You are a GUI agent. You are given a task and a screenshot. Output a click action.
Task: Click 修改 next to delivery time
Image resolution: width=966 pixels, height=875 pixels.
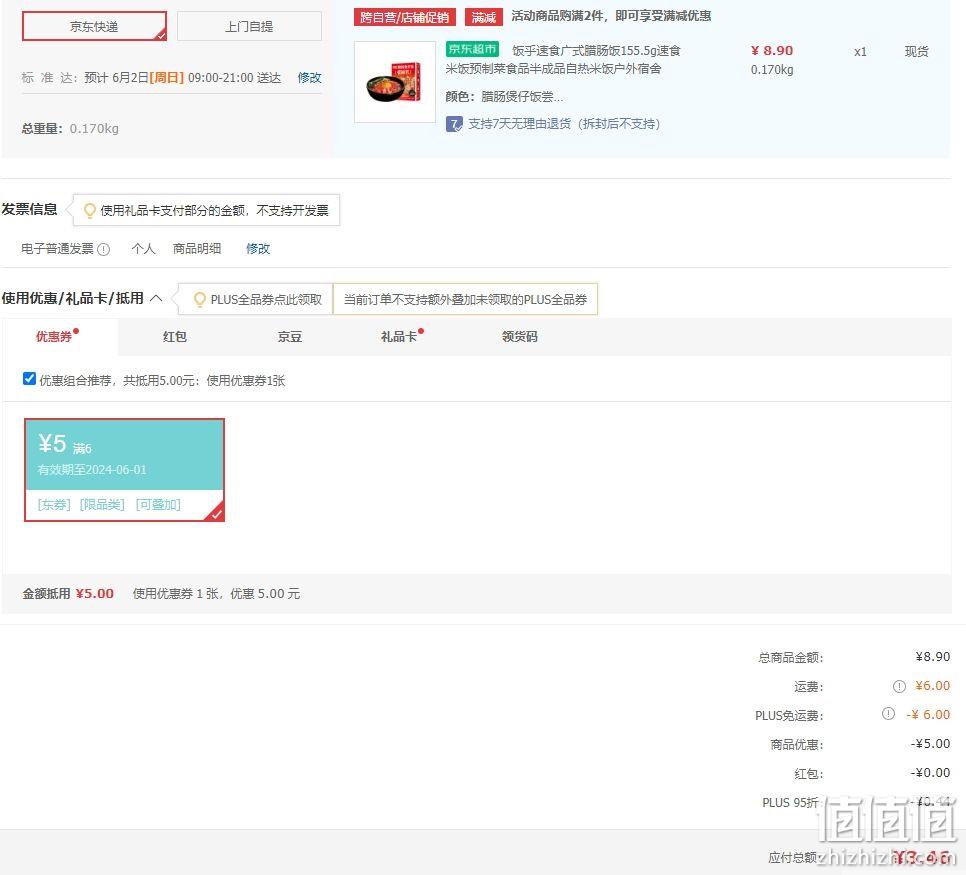tap(309, 78)
